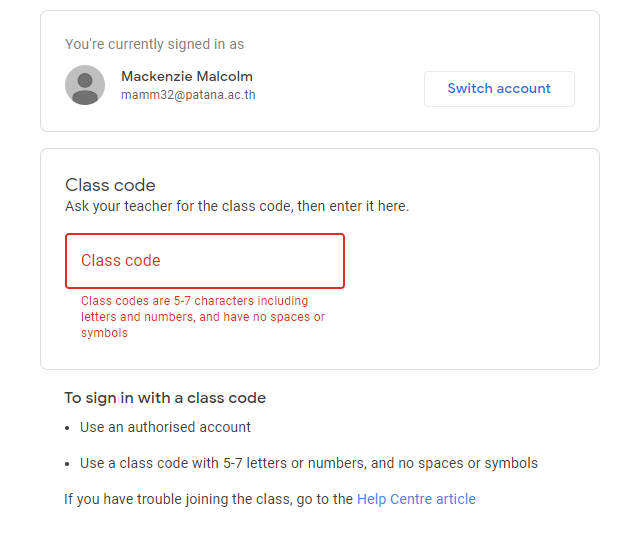The height and width of the screenshot is (555, 627).
Task: Open the Help Centre article link
Action: [x=416, y=499]
